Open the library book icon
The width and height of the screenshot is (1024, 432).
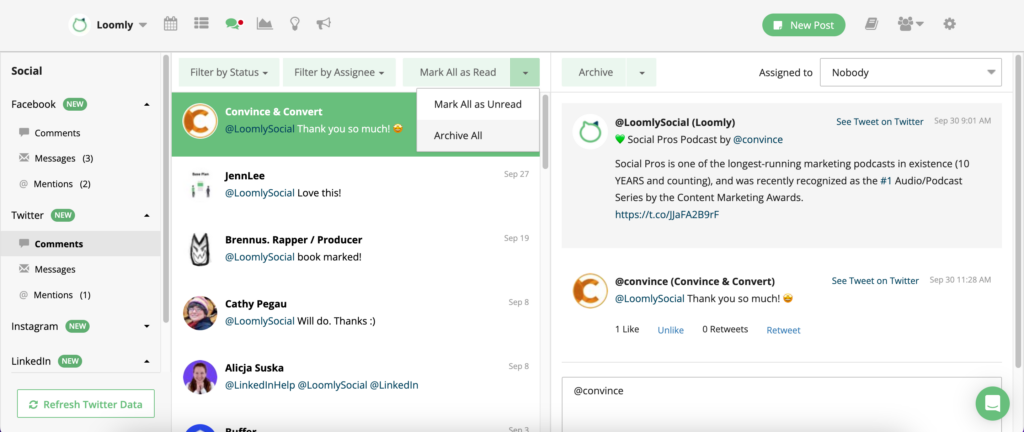872,24
